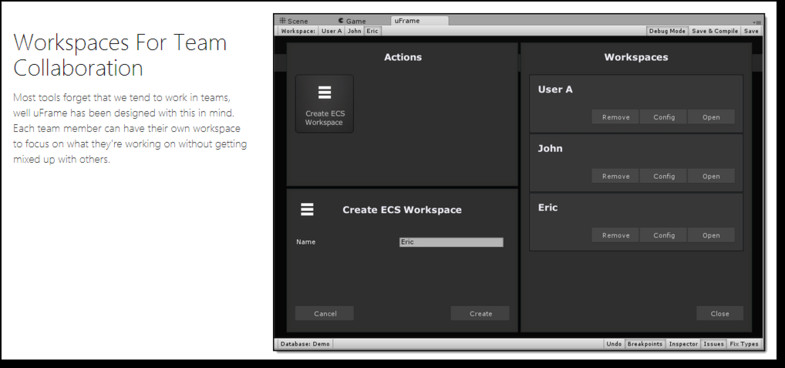Switch to the Scene tab
This screenshot has width=785, height=368.
(294, 21)
